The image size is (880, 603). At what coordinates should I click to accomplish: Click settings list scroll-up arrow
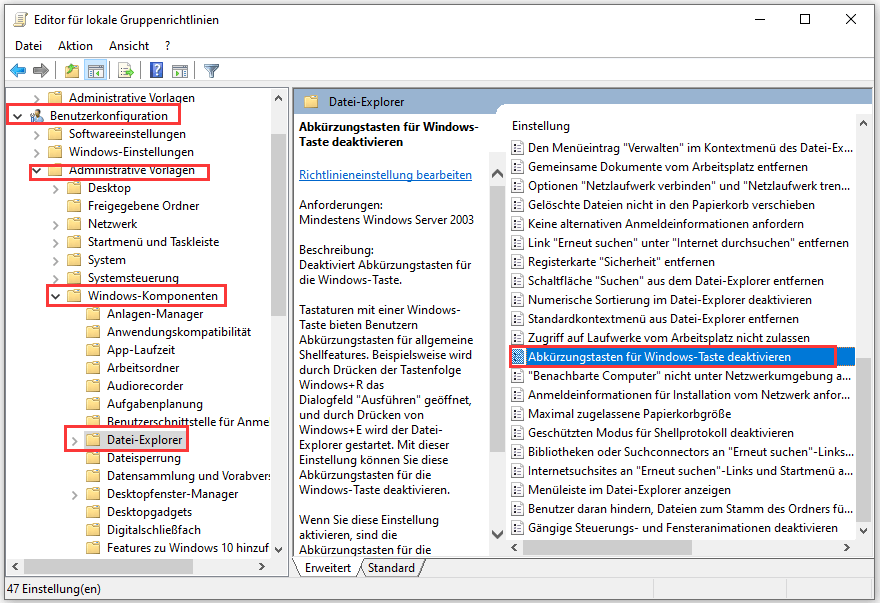(863, 124)
